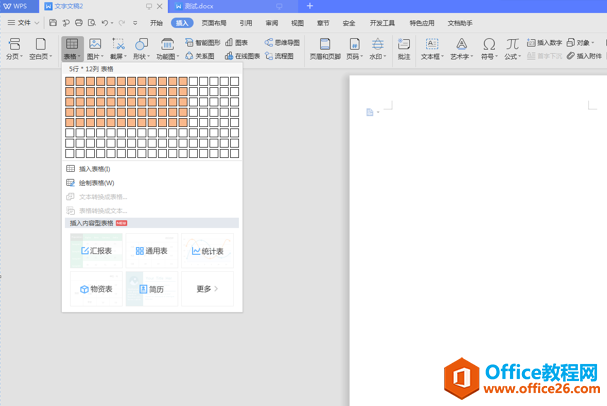Open the 图片 (Picture) insert tool
The image size is (607, 406).
pyautogui.click(x=95, y=49)
